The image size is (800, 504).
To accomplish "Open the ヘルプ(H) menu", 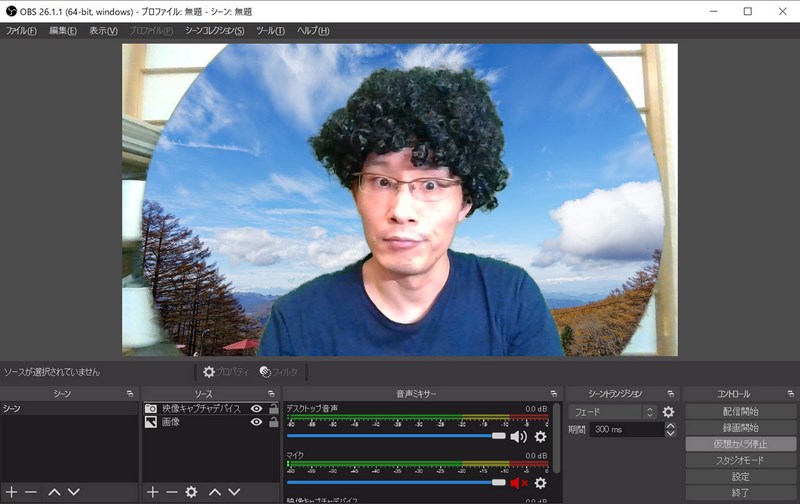I will [313, 31].
